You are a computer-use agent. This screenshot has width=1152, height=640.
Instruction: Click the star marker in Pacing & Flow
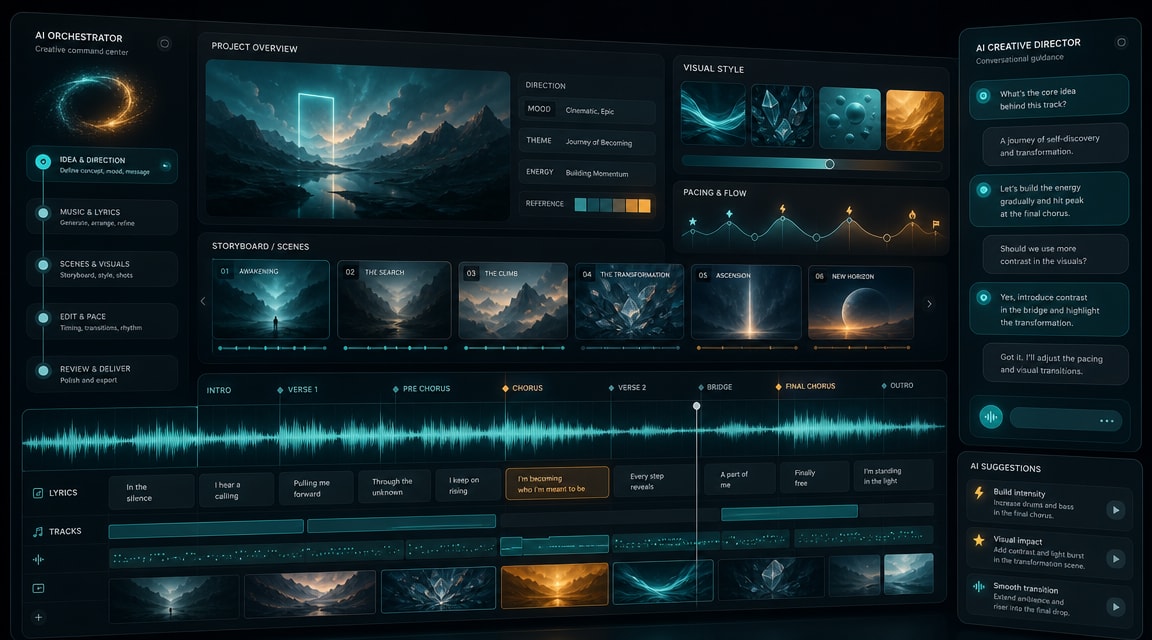pos(692,221)
